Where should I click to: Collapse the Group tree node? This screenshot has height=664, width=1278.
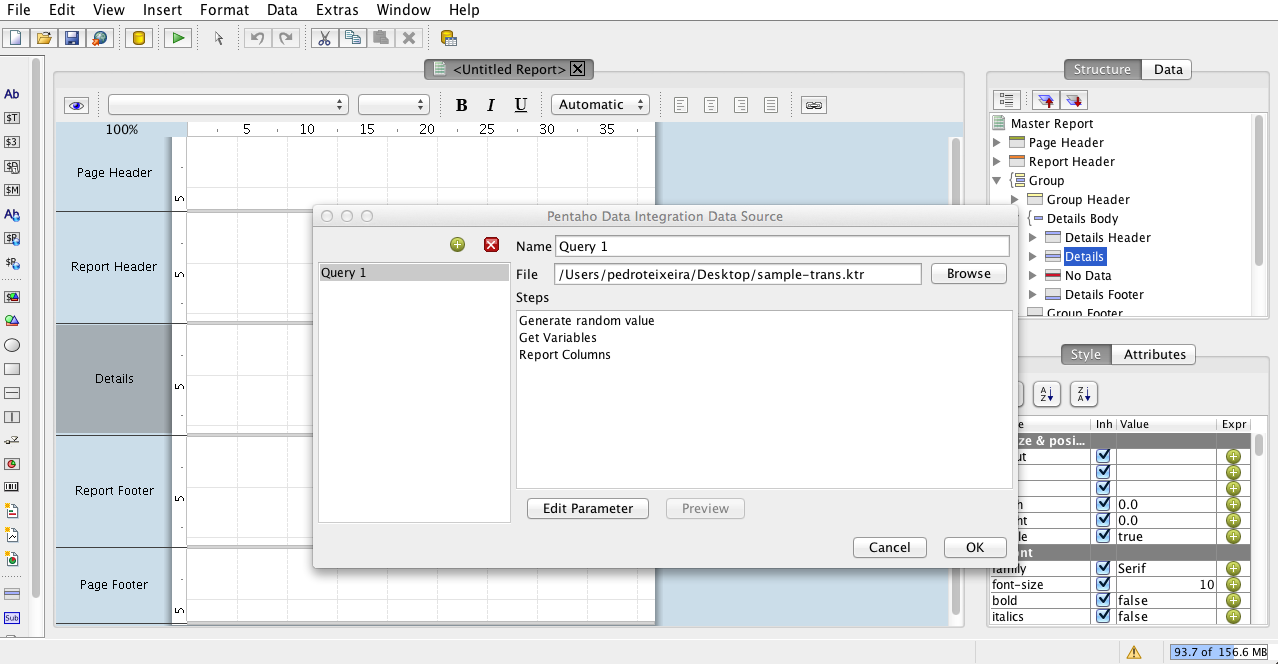point(997,181)
